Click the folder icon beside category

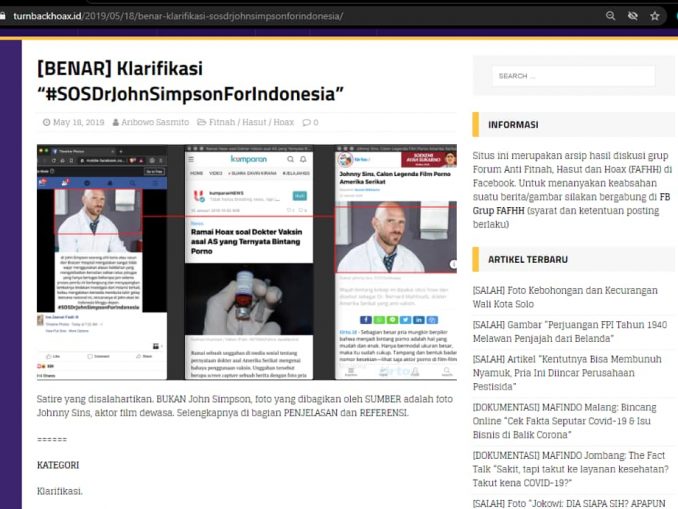201,122
